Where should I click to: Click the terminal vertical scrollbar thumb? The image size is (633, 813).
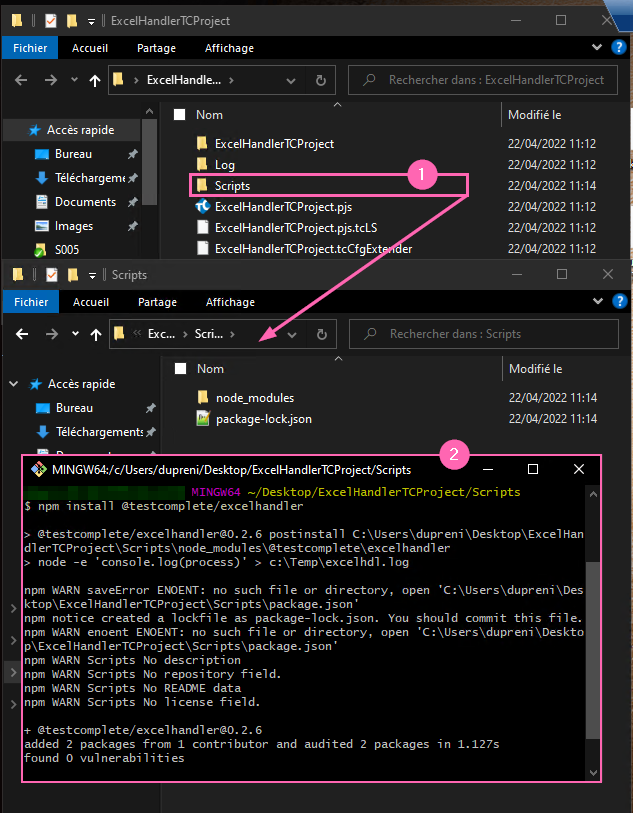pos(593,649)
